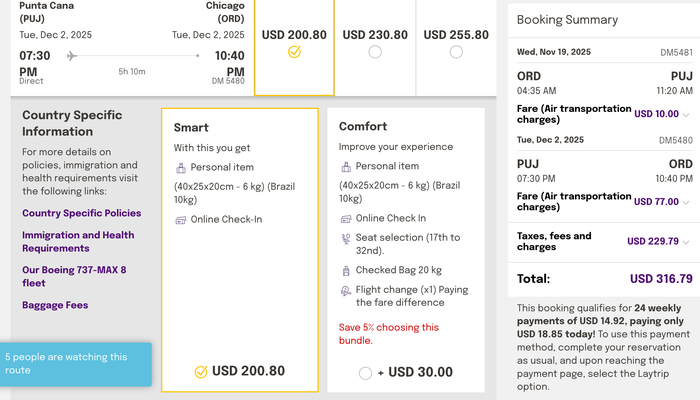The width and height of the screenshot is (700, 400).
Task: Expand the USD 77.00 fare details chevron
Action: click(686, 202)
